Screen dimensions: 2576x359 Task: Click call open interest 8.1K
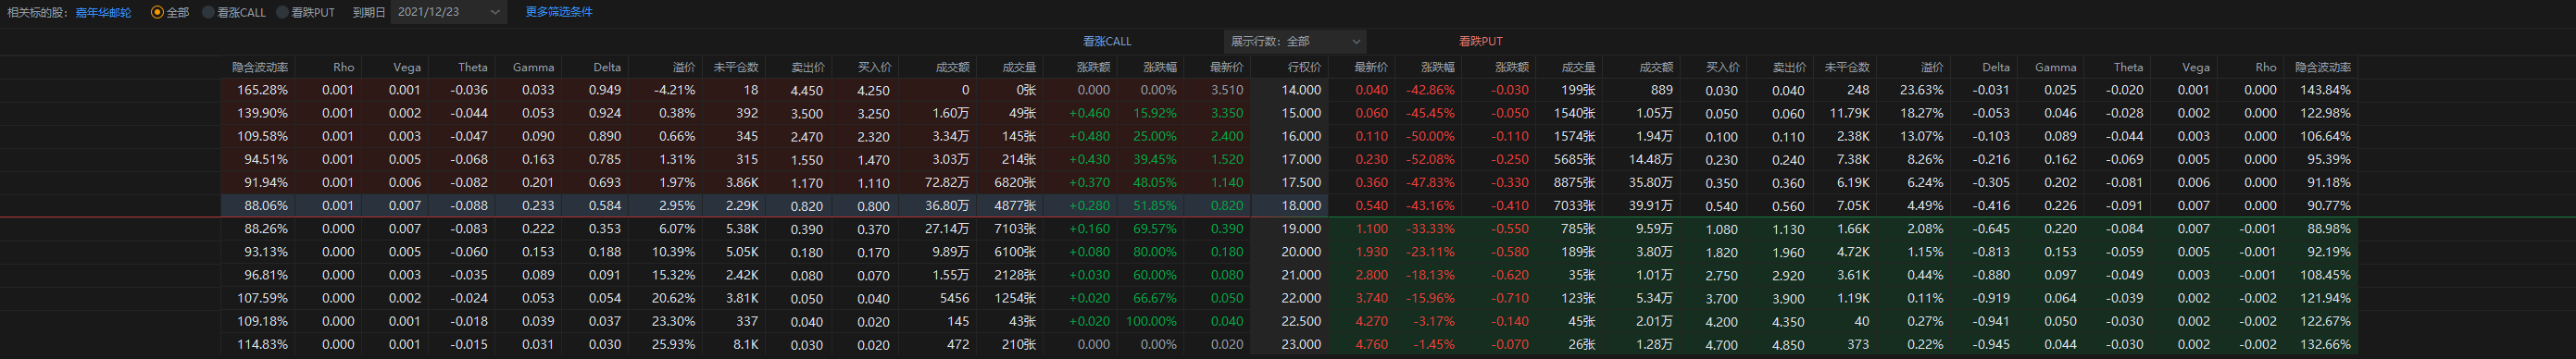pyautogui.click(x=746, y=344)
